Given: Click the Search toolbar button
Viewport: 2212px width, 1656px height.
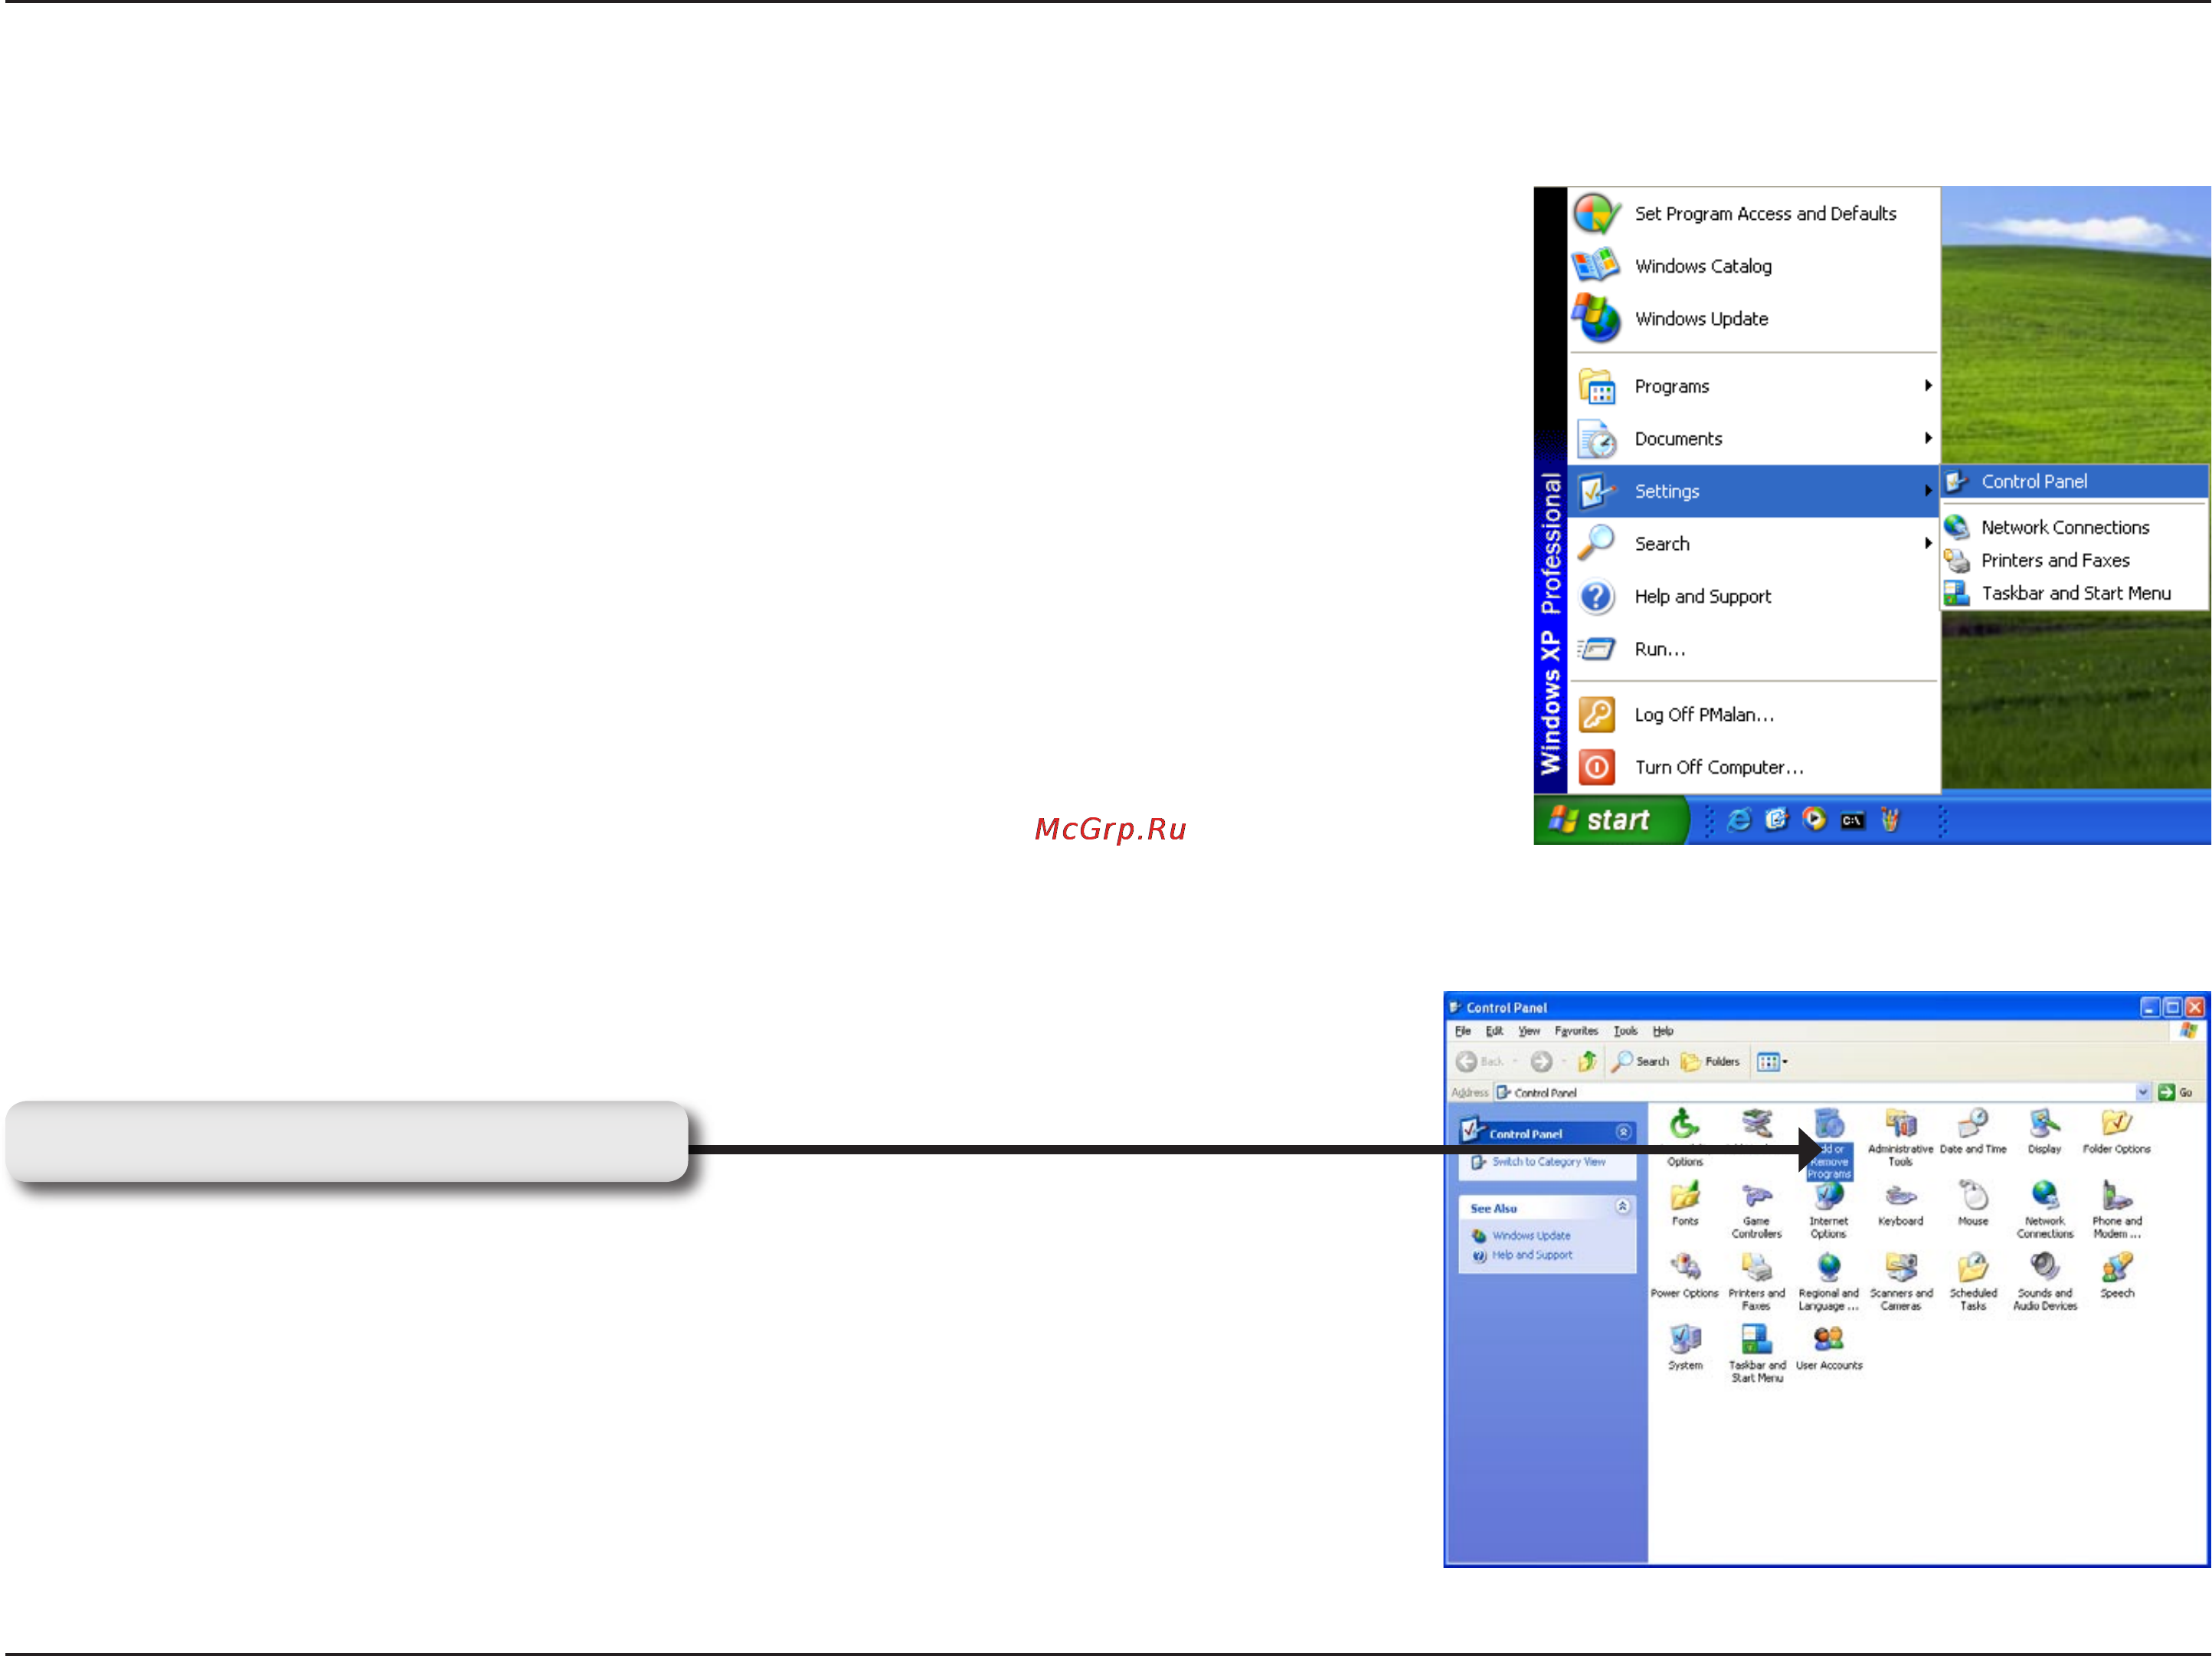Looking at the screenshot, I should pyautogui.click(x=1640, y=1061).
